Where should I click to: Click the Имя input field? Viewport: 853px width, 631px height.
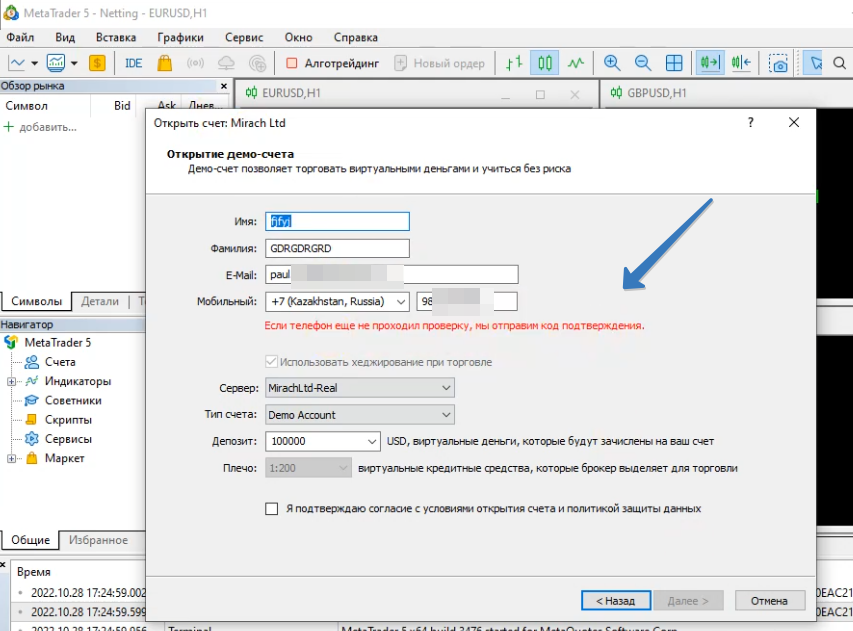point(337,221)
